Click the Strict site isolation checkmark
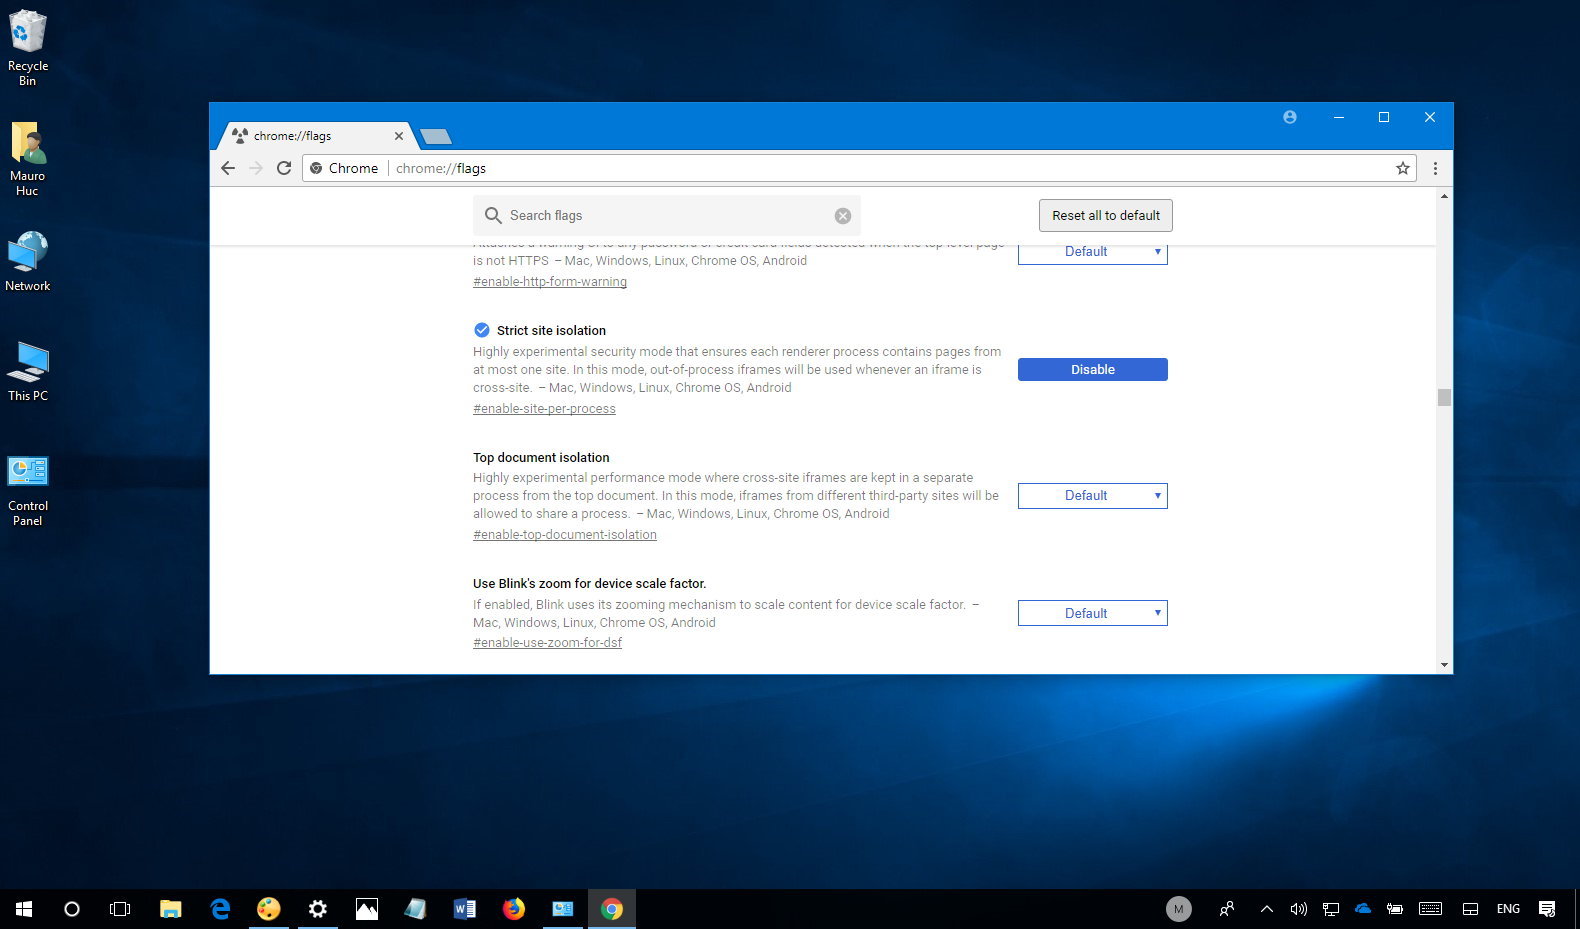Viewport: 1580px width, 929px height. coord(481,330)
